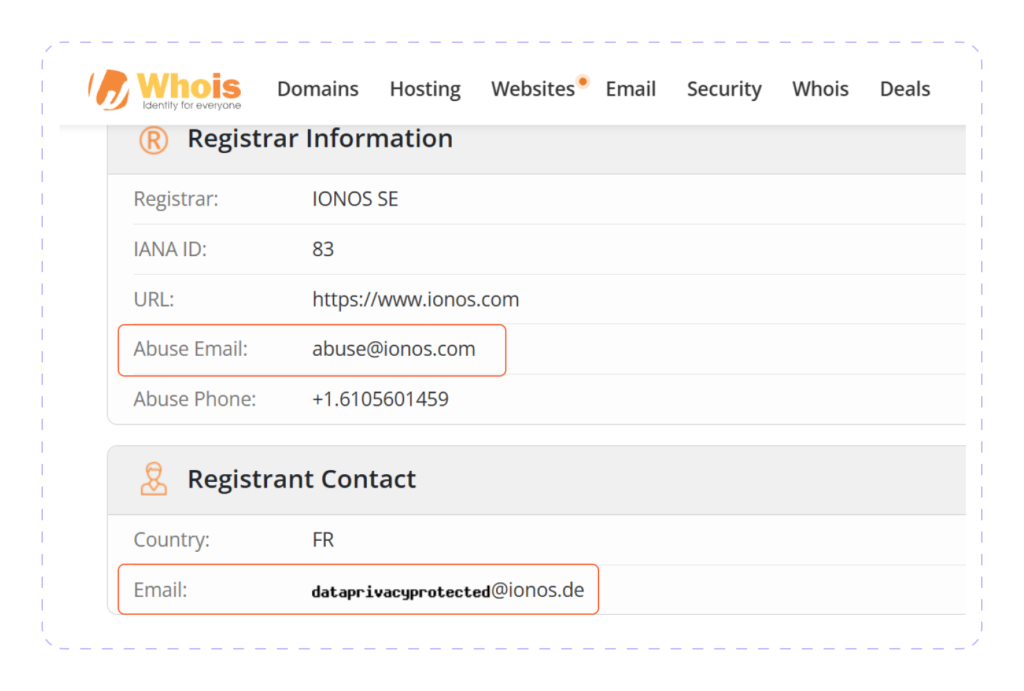Click the Registrant Contact person icon
Image resolution: width=1024 pixels, height=691 pixels.
pos(153,479)
